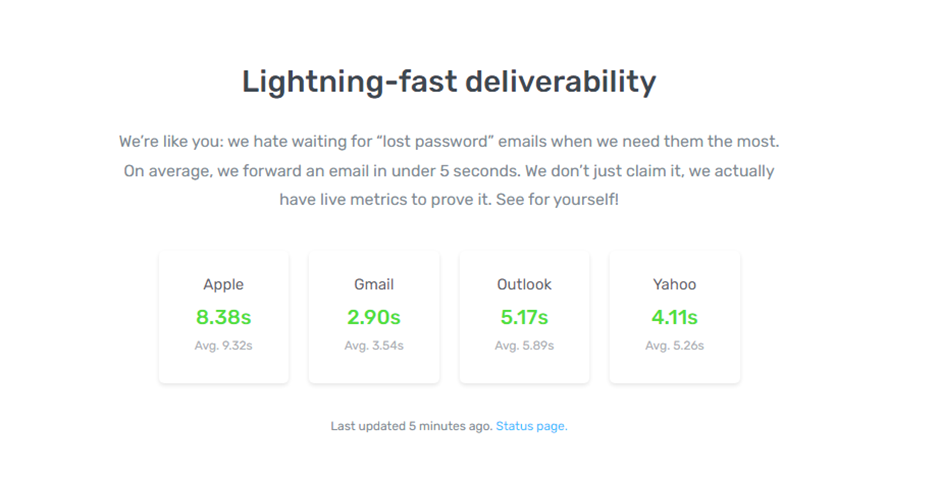This screenshot has height=477, width=941.
Task: Select the Outlook card title
Action: [x=524, y=285]
